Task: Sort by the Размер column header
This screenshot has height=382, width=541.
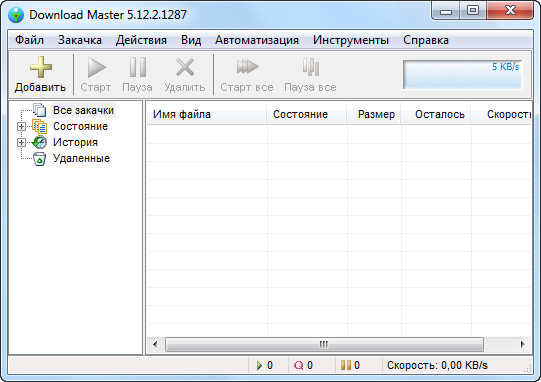Action: (374, 114)
